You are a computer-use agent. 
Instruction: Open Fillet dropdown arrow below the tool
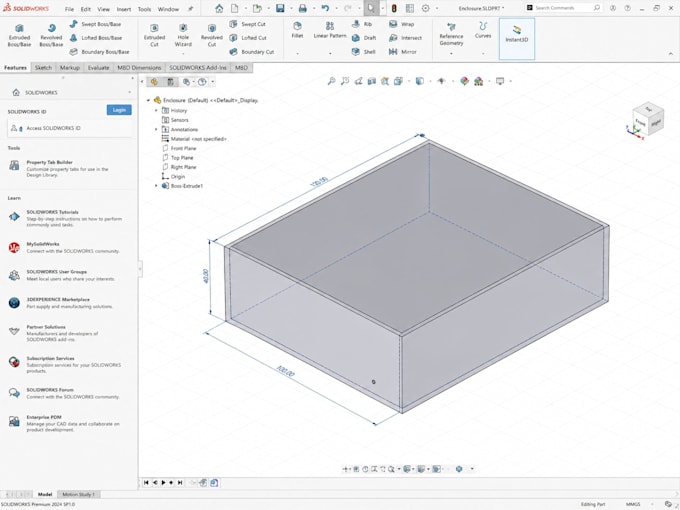click(298, 54)
